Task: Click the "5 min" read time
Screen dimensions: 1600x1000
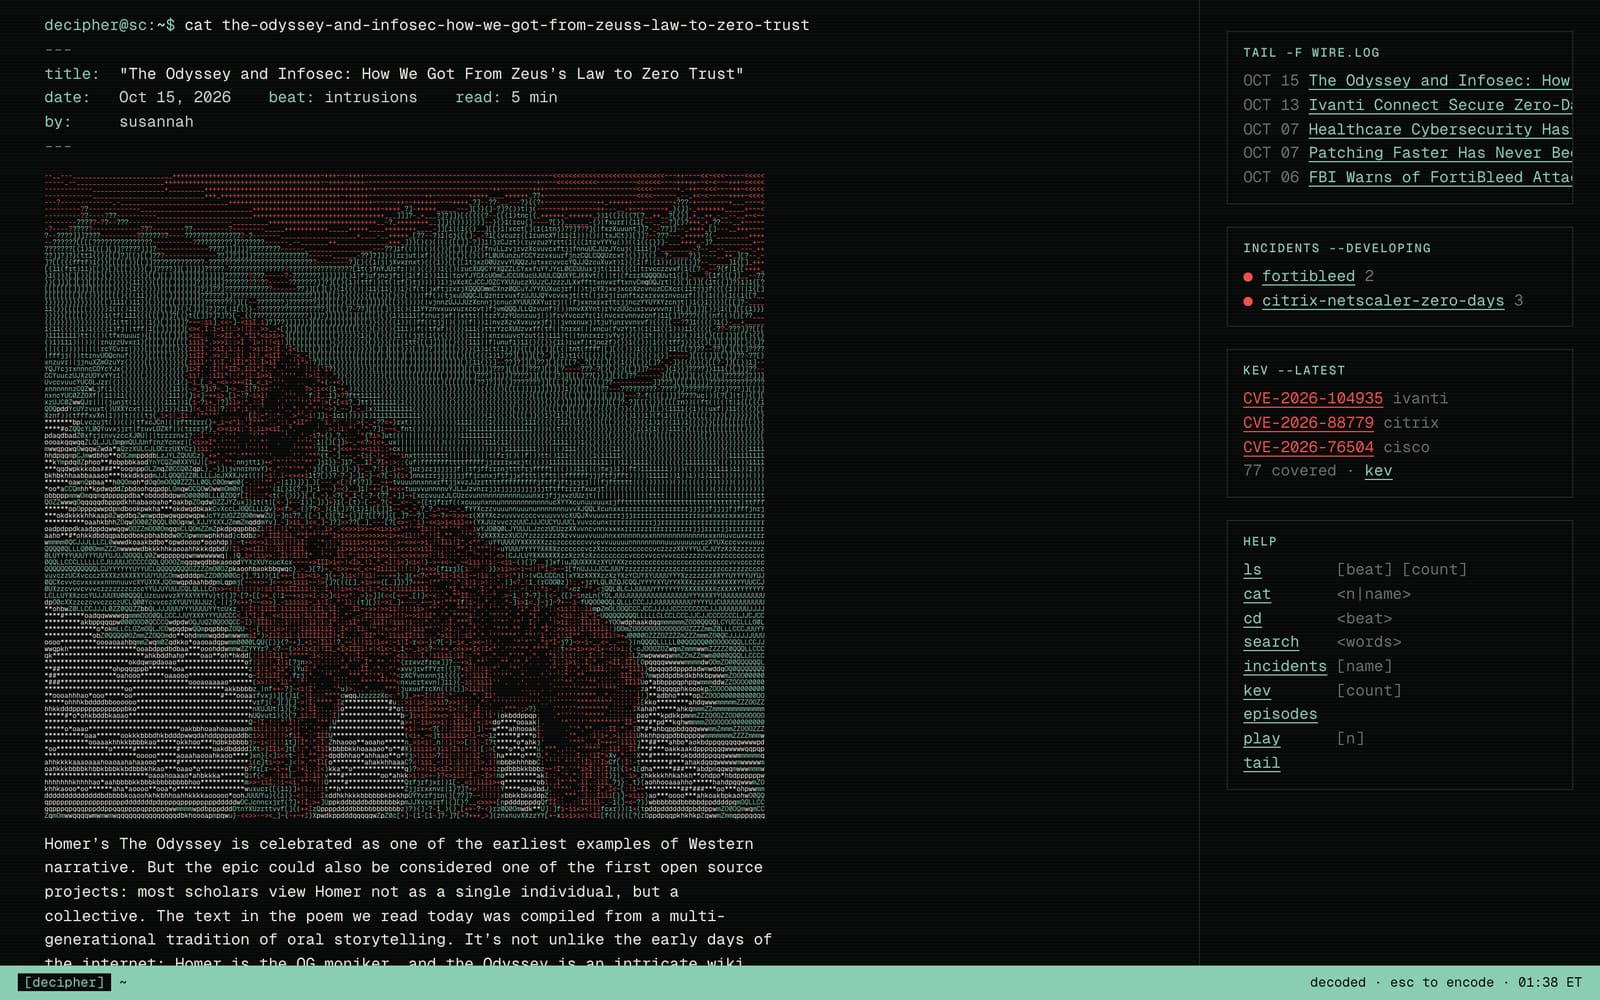Action: pyautogui.click(x=534, y=98)
